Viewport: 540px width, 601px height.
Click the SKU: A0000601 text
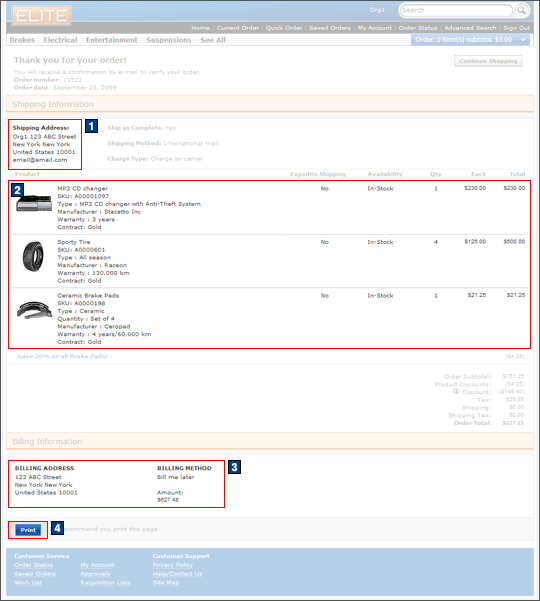[81, 250]
